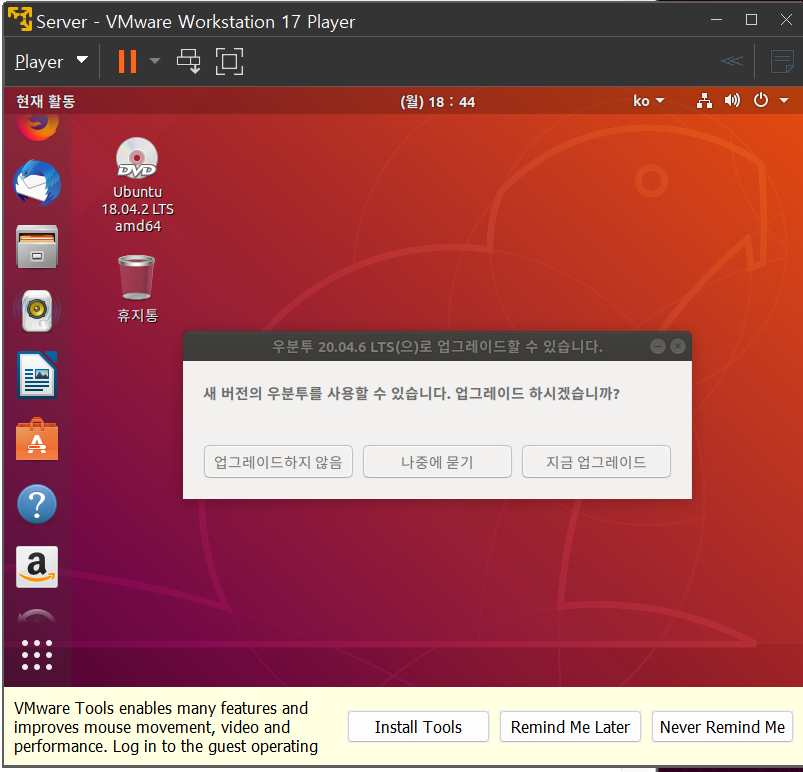Click Never Remind Me button
This screenshot has width=803, height=772.
(722, 726)
